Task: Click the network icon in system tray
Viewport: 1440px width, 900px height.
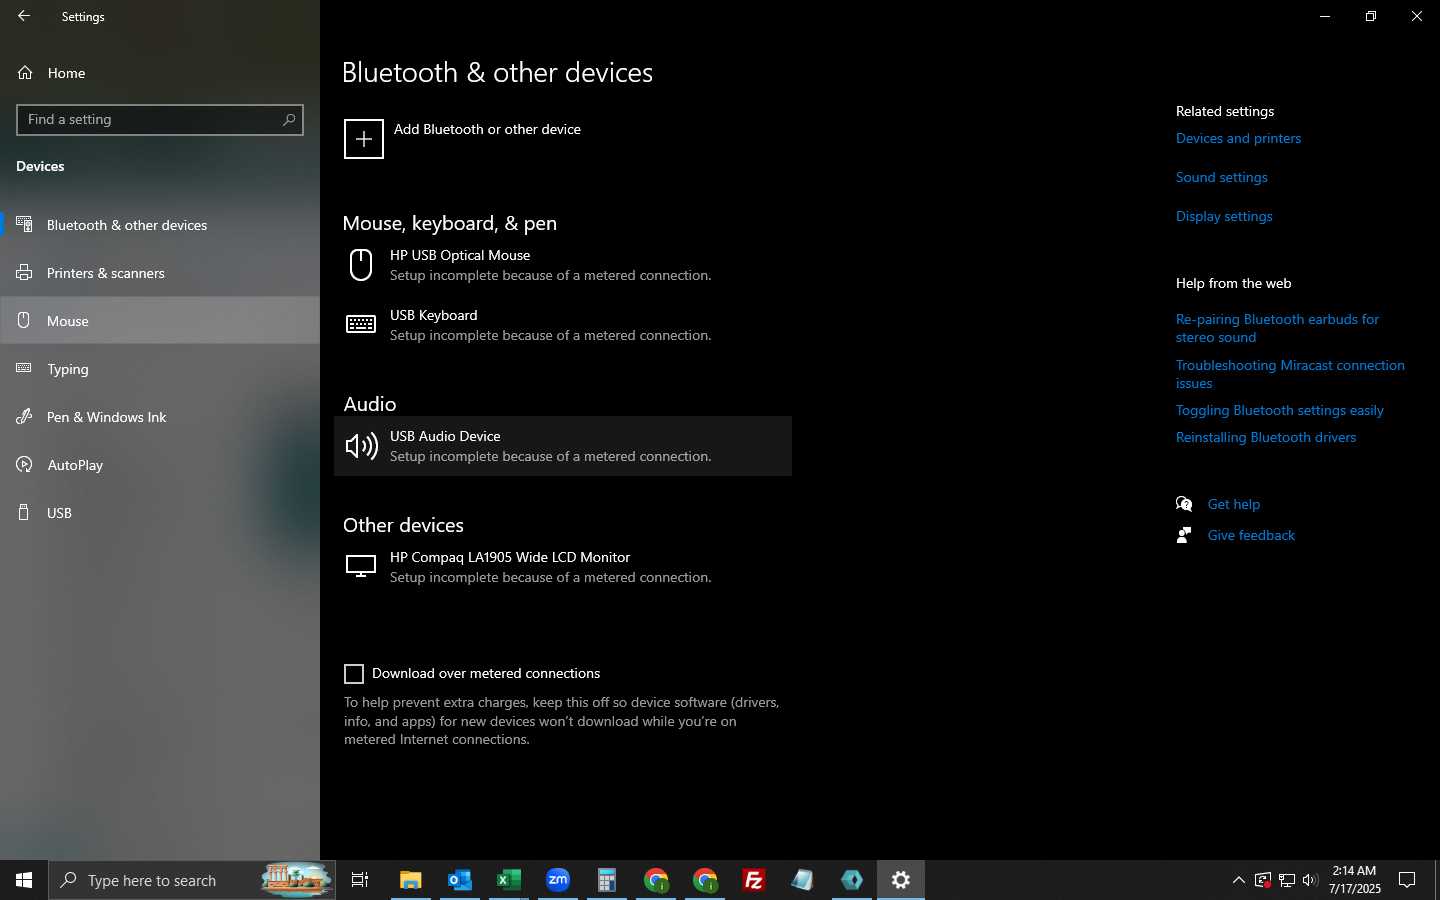Action: coord(1286,880)
